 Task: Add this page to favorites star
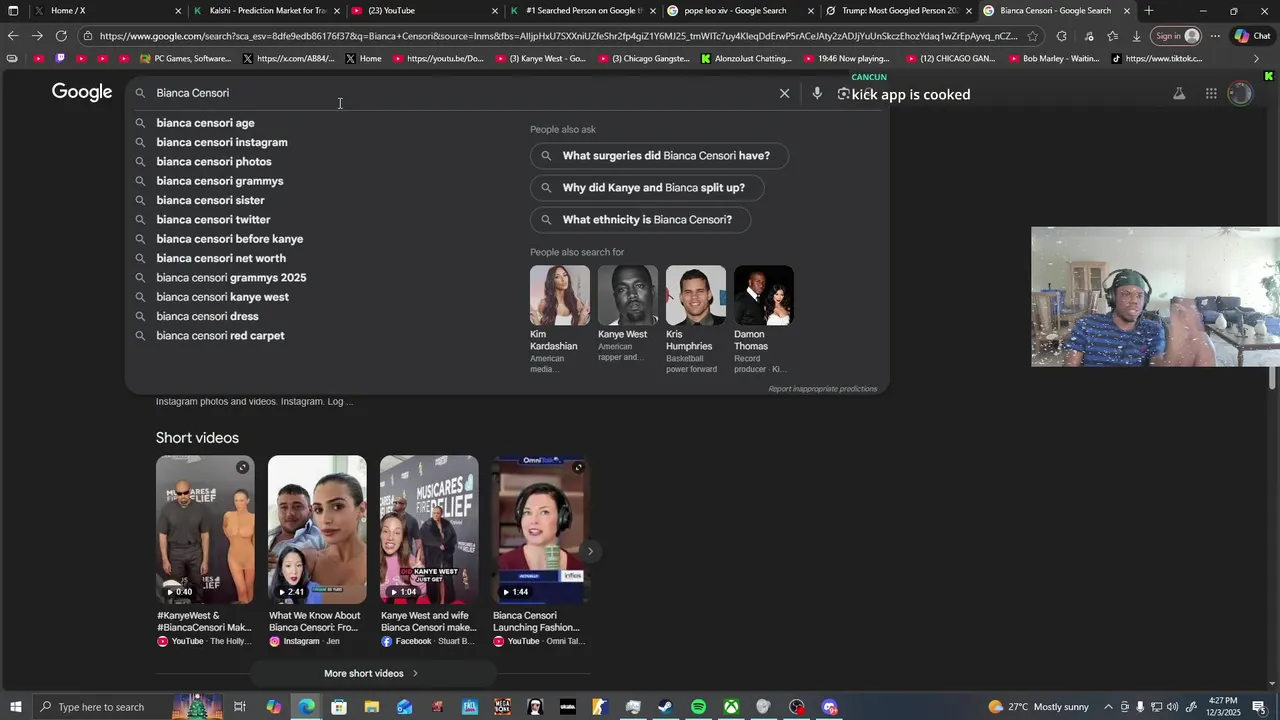(x=1033, y=36)
